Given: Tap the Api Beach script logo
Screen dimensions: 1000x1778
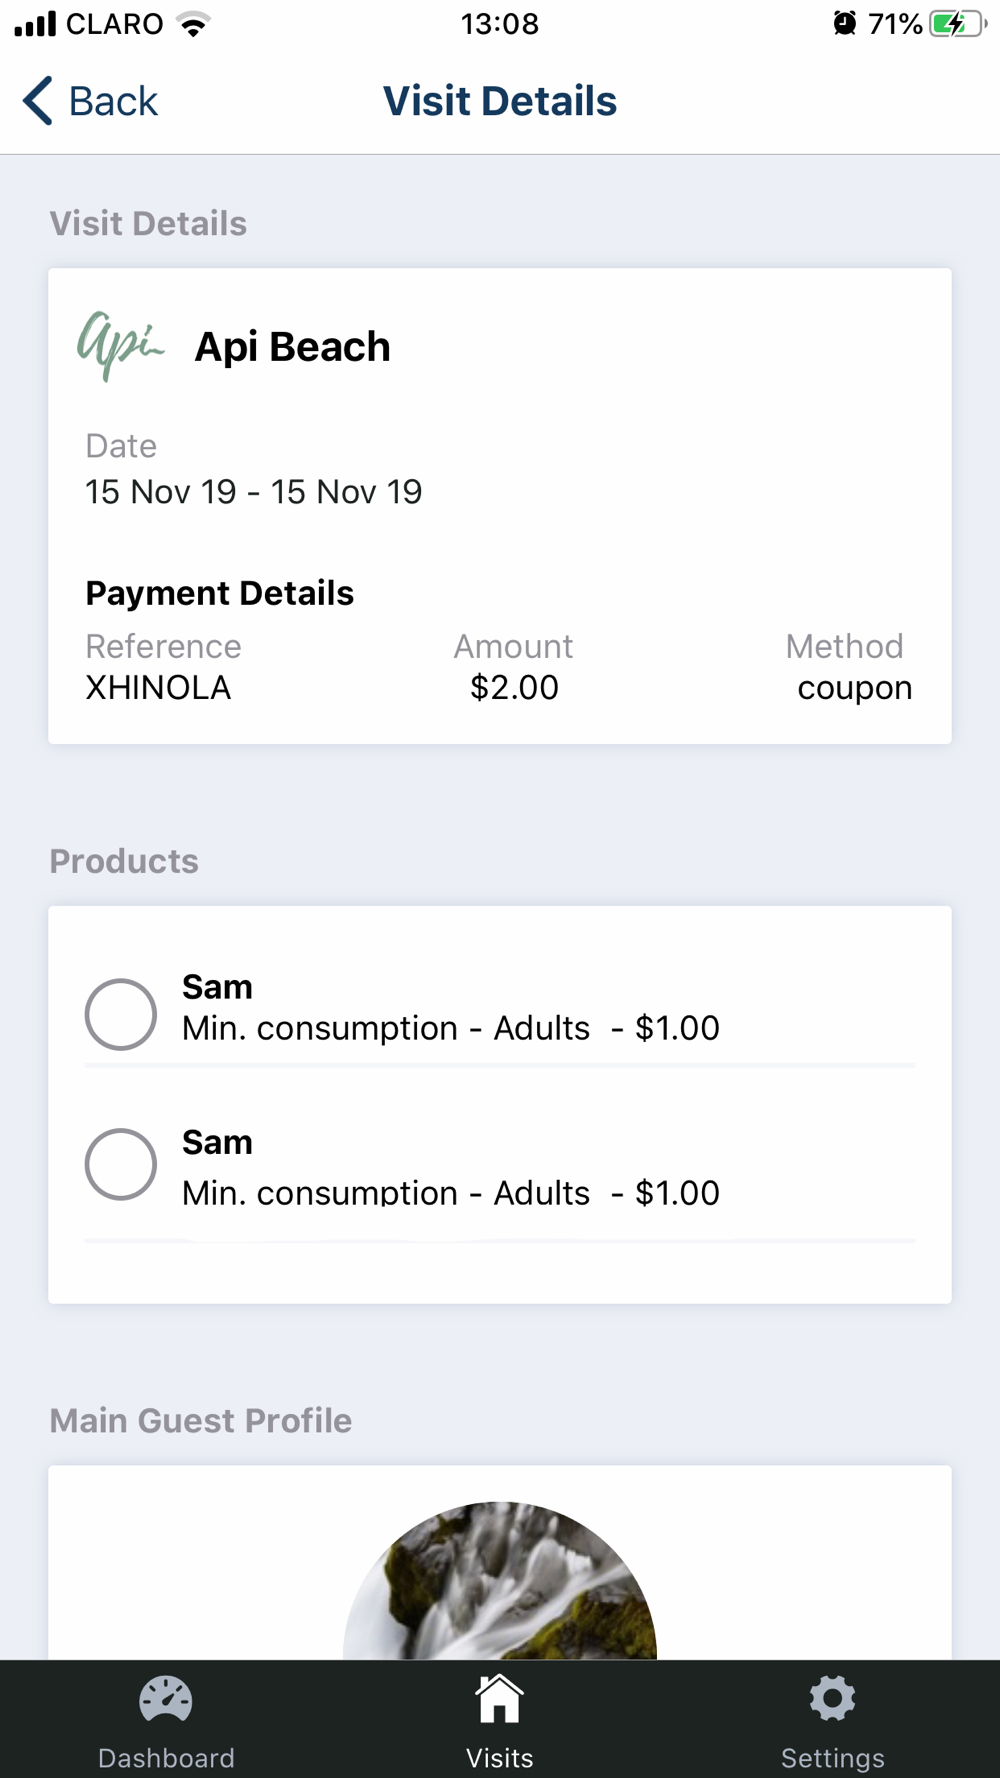Looking at the screenshot, I should [x=120, y=345].
